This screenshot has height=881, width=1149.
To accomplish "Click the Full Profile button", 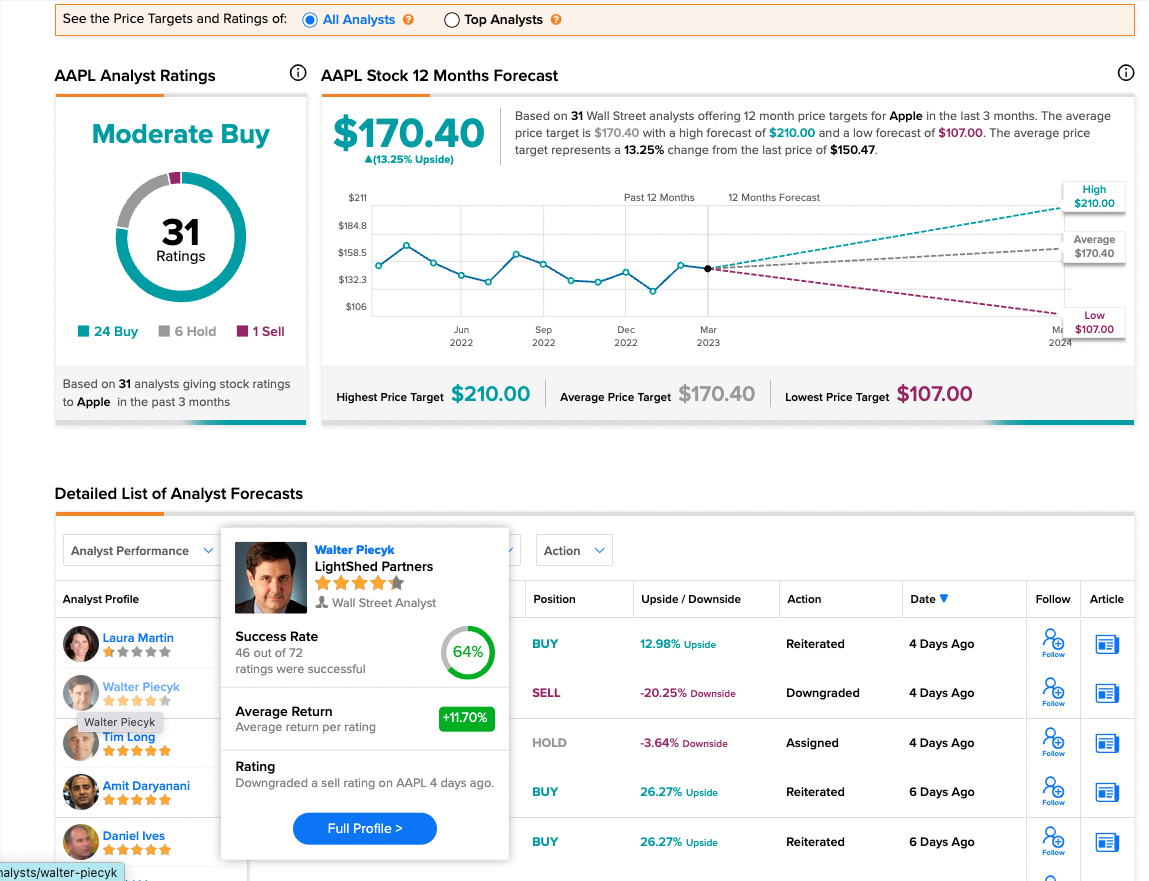I will (x=365, y=828).
